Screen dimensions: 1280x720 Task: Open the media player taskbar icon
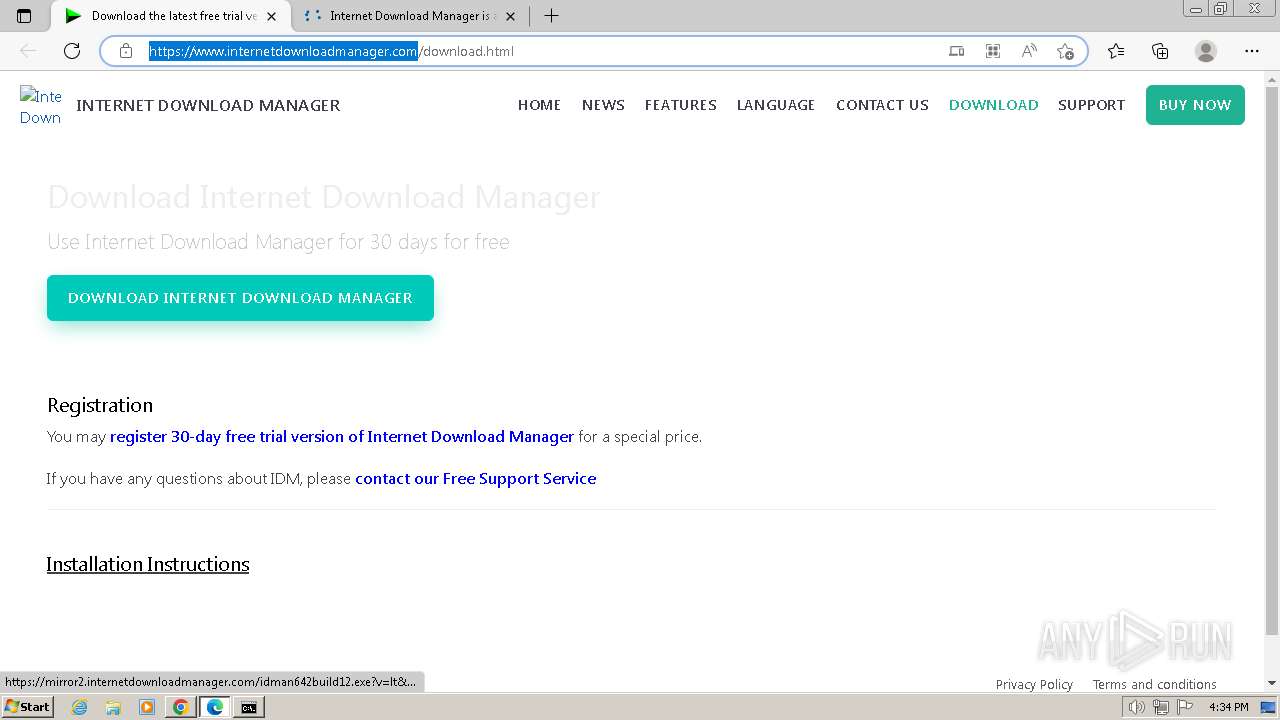tap(147, 707)
